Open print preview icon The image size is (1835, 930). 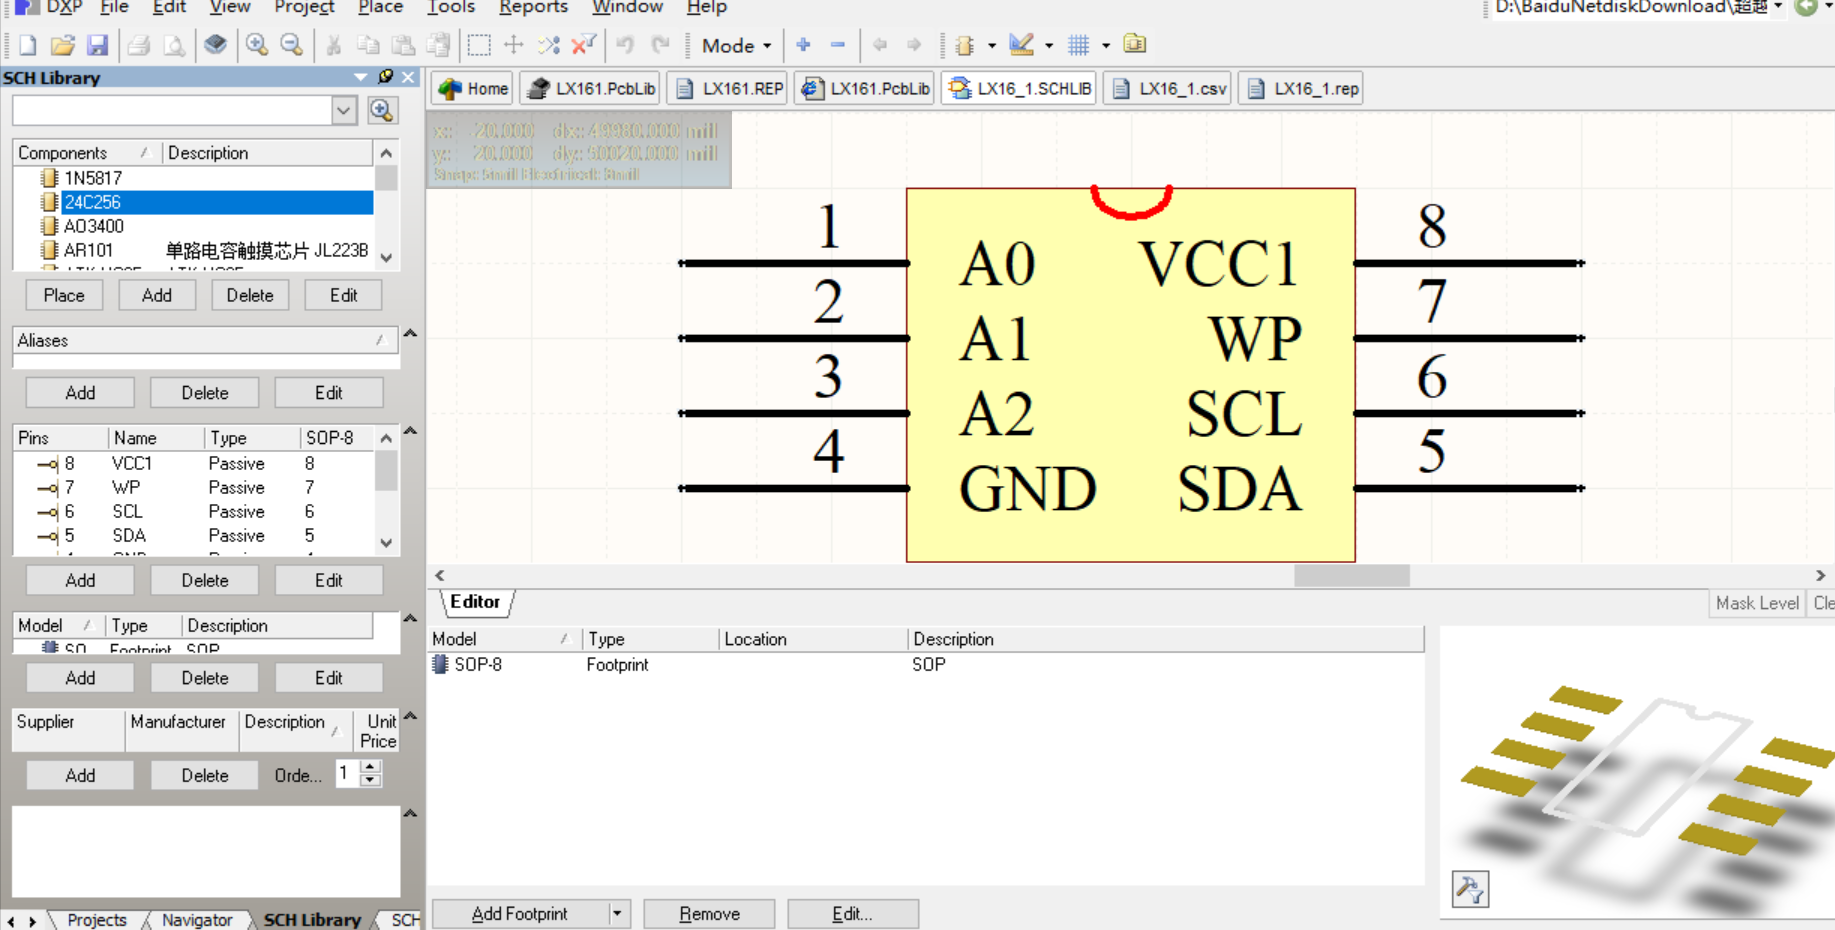(174, 45)
